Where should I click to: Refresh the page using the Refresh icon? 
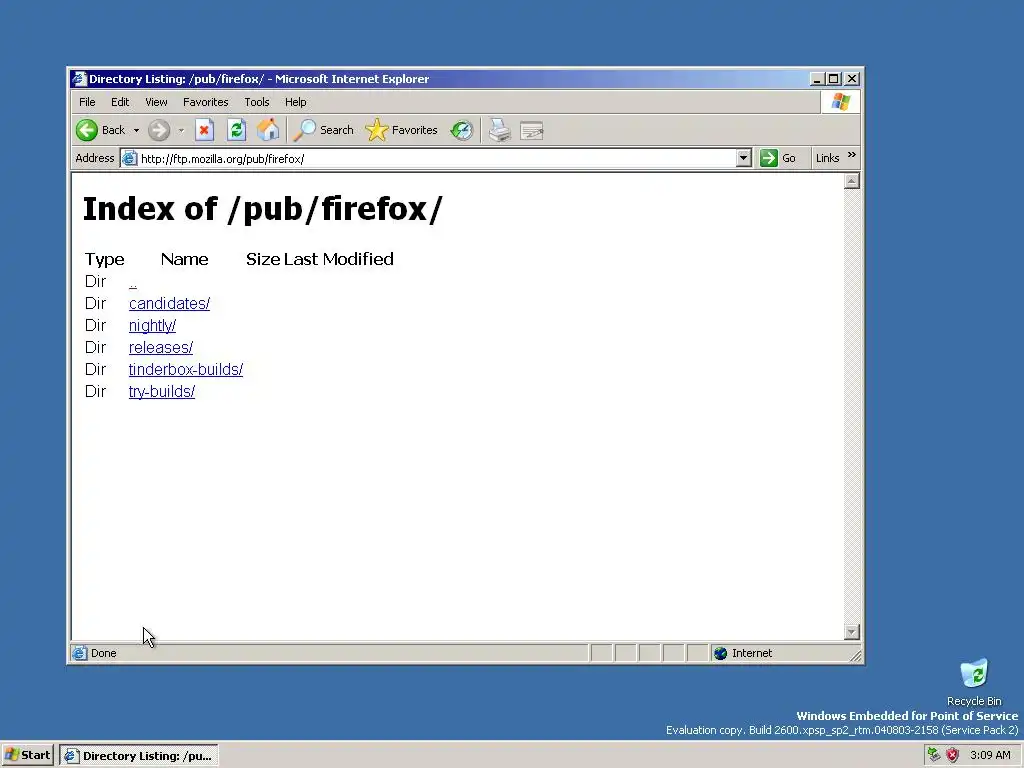tap(236, 130)
